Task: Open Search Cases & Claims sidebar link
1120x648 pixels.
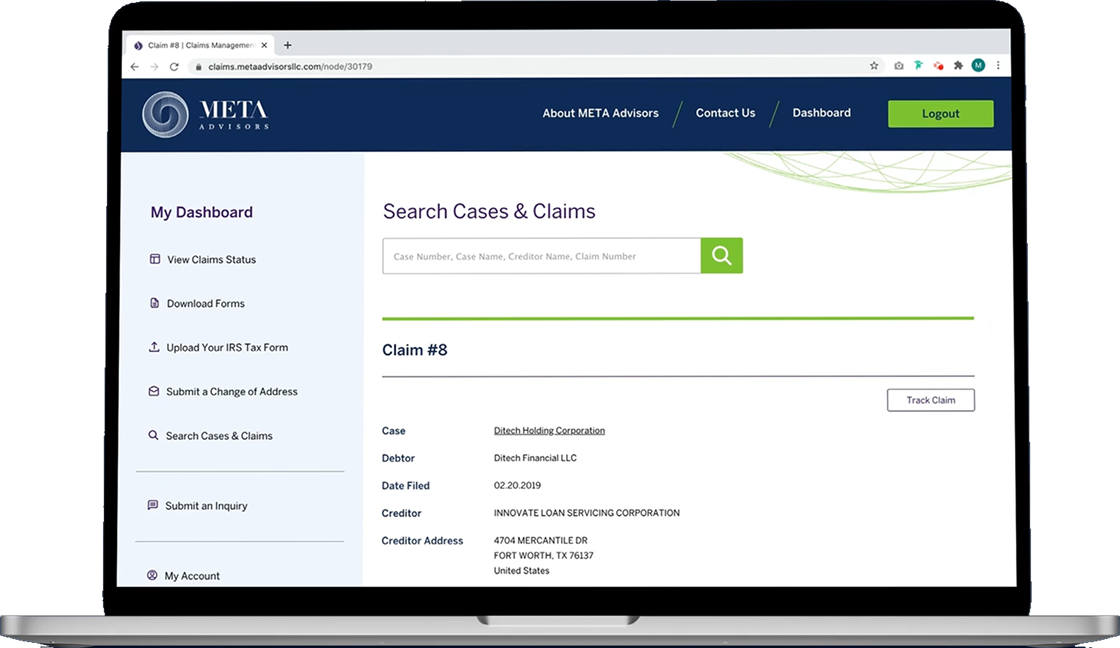Action: pos(219,436)
